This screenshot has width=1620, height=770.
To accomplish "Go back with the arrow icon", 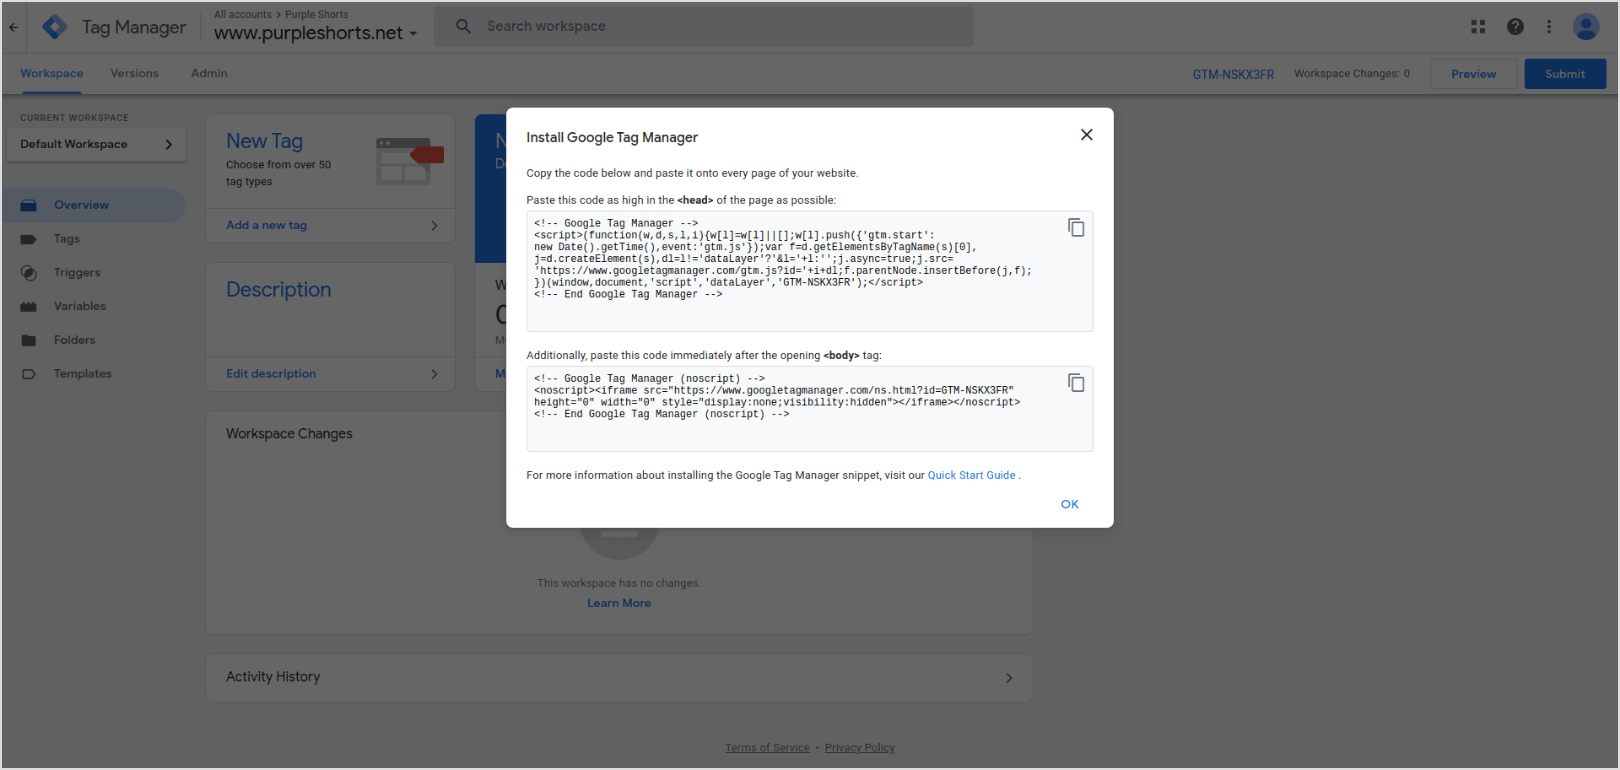I will point(14,27).
